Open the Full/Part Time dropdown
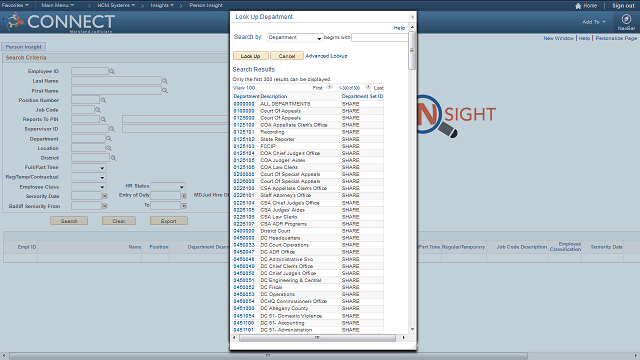Image resolution: width=640 pixels, height=360 pixels. tap(89, 167)
